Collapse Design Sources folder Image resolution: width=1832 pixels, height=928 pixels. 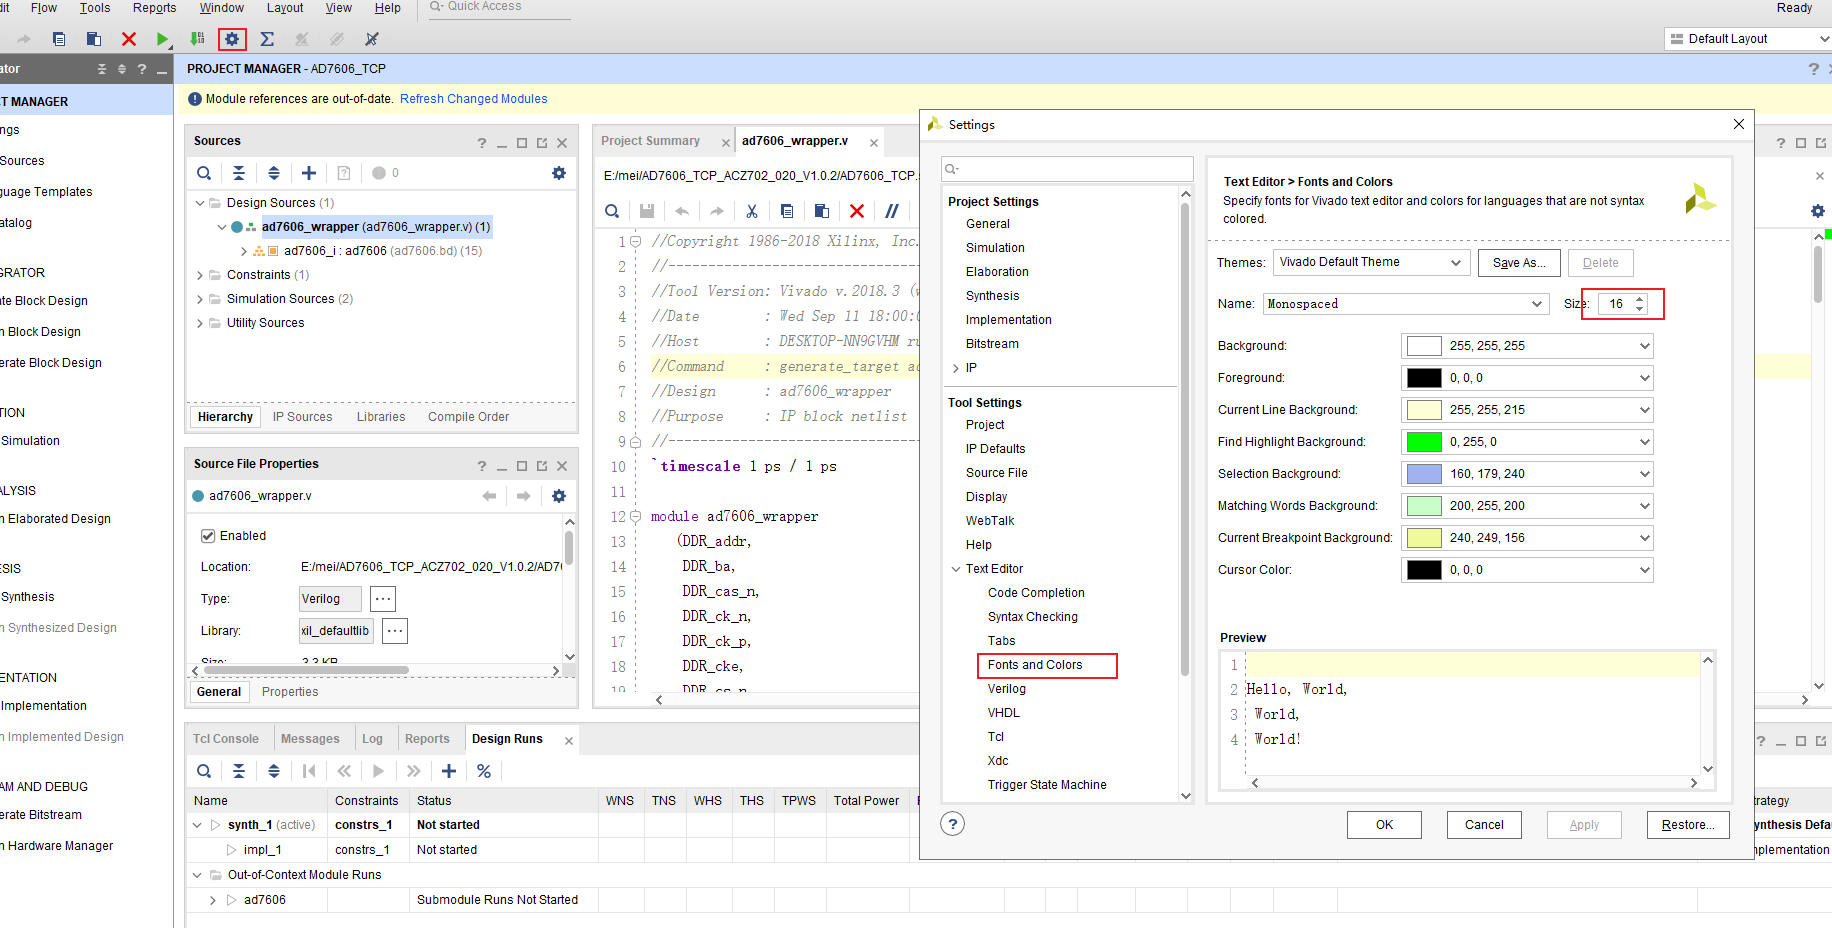pos(200,203)
